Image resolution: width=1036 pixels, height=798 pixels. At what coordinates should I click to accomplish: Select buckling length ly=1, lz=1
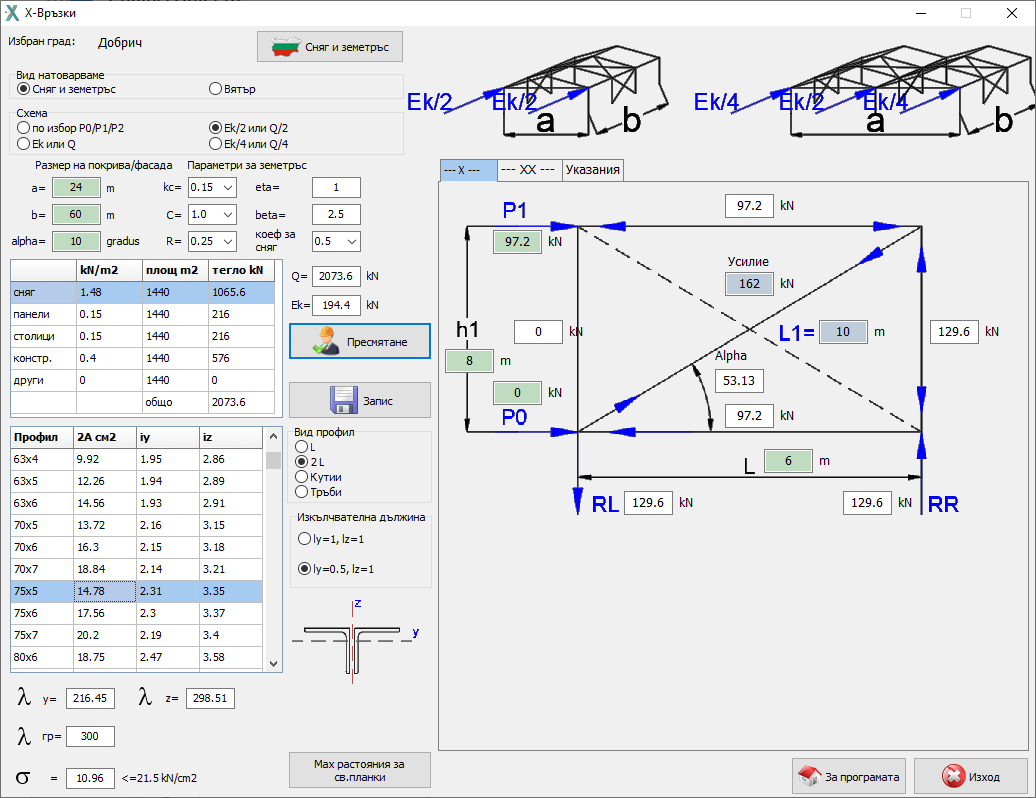coord(304,539)
